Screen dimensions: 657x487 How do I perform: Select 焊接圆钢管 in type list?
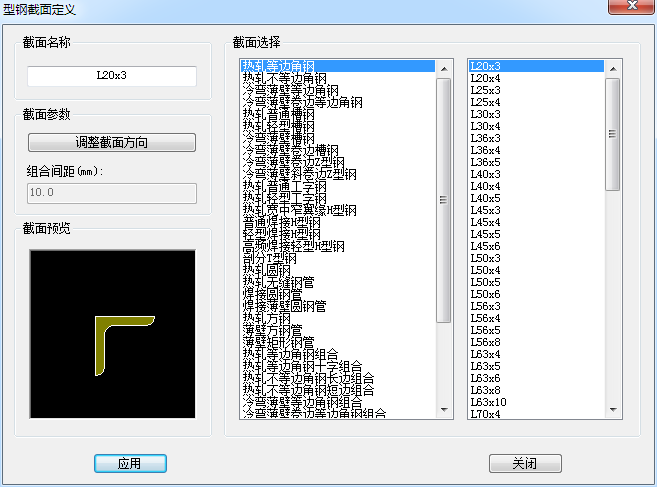point(338,295)
